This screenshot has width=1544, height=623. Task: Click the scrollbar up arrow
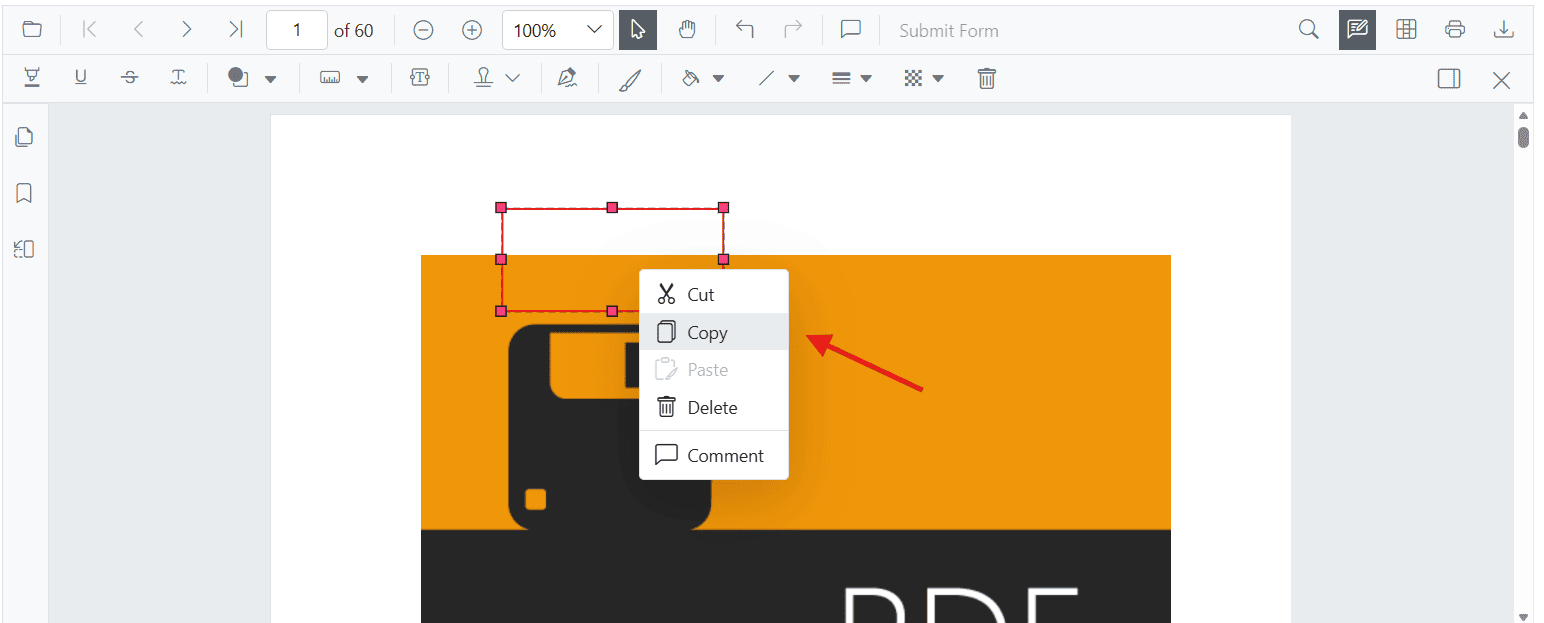(1523, 116)
